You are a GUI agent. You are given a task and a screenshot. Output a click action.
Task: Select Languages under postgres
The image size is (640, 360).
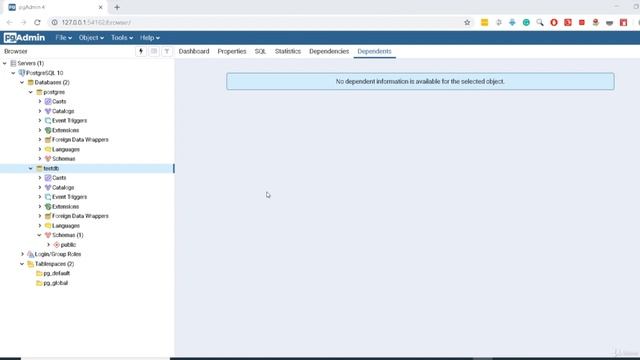point(66,149)
